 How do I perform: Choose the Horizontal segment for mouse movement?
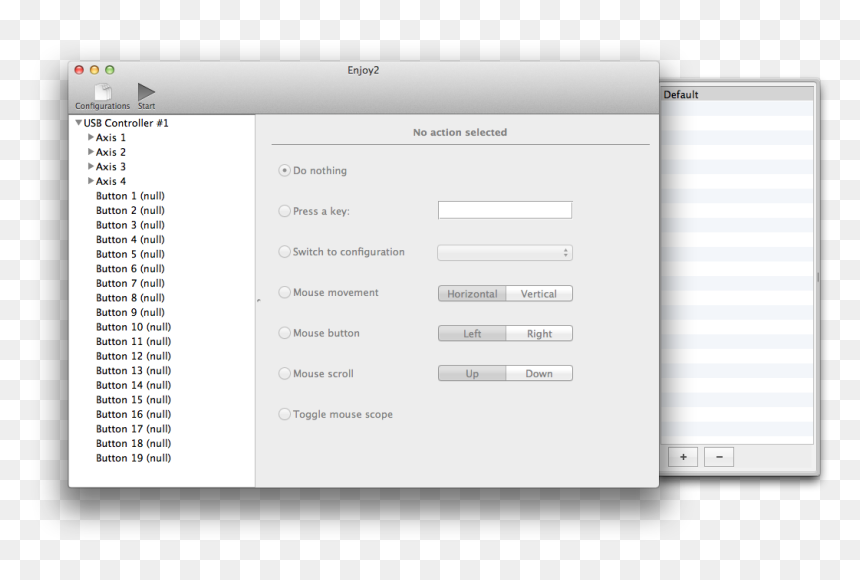[472, 294]
